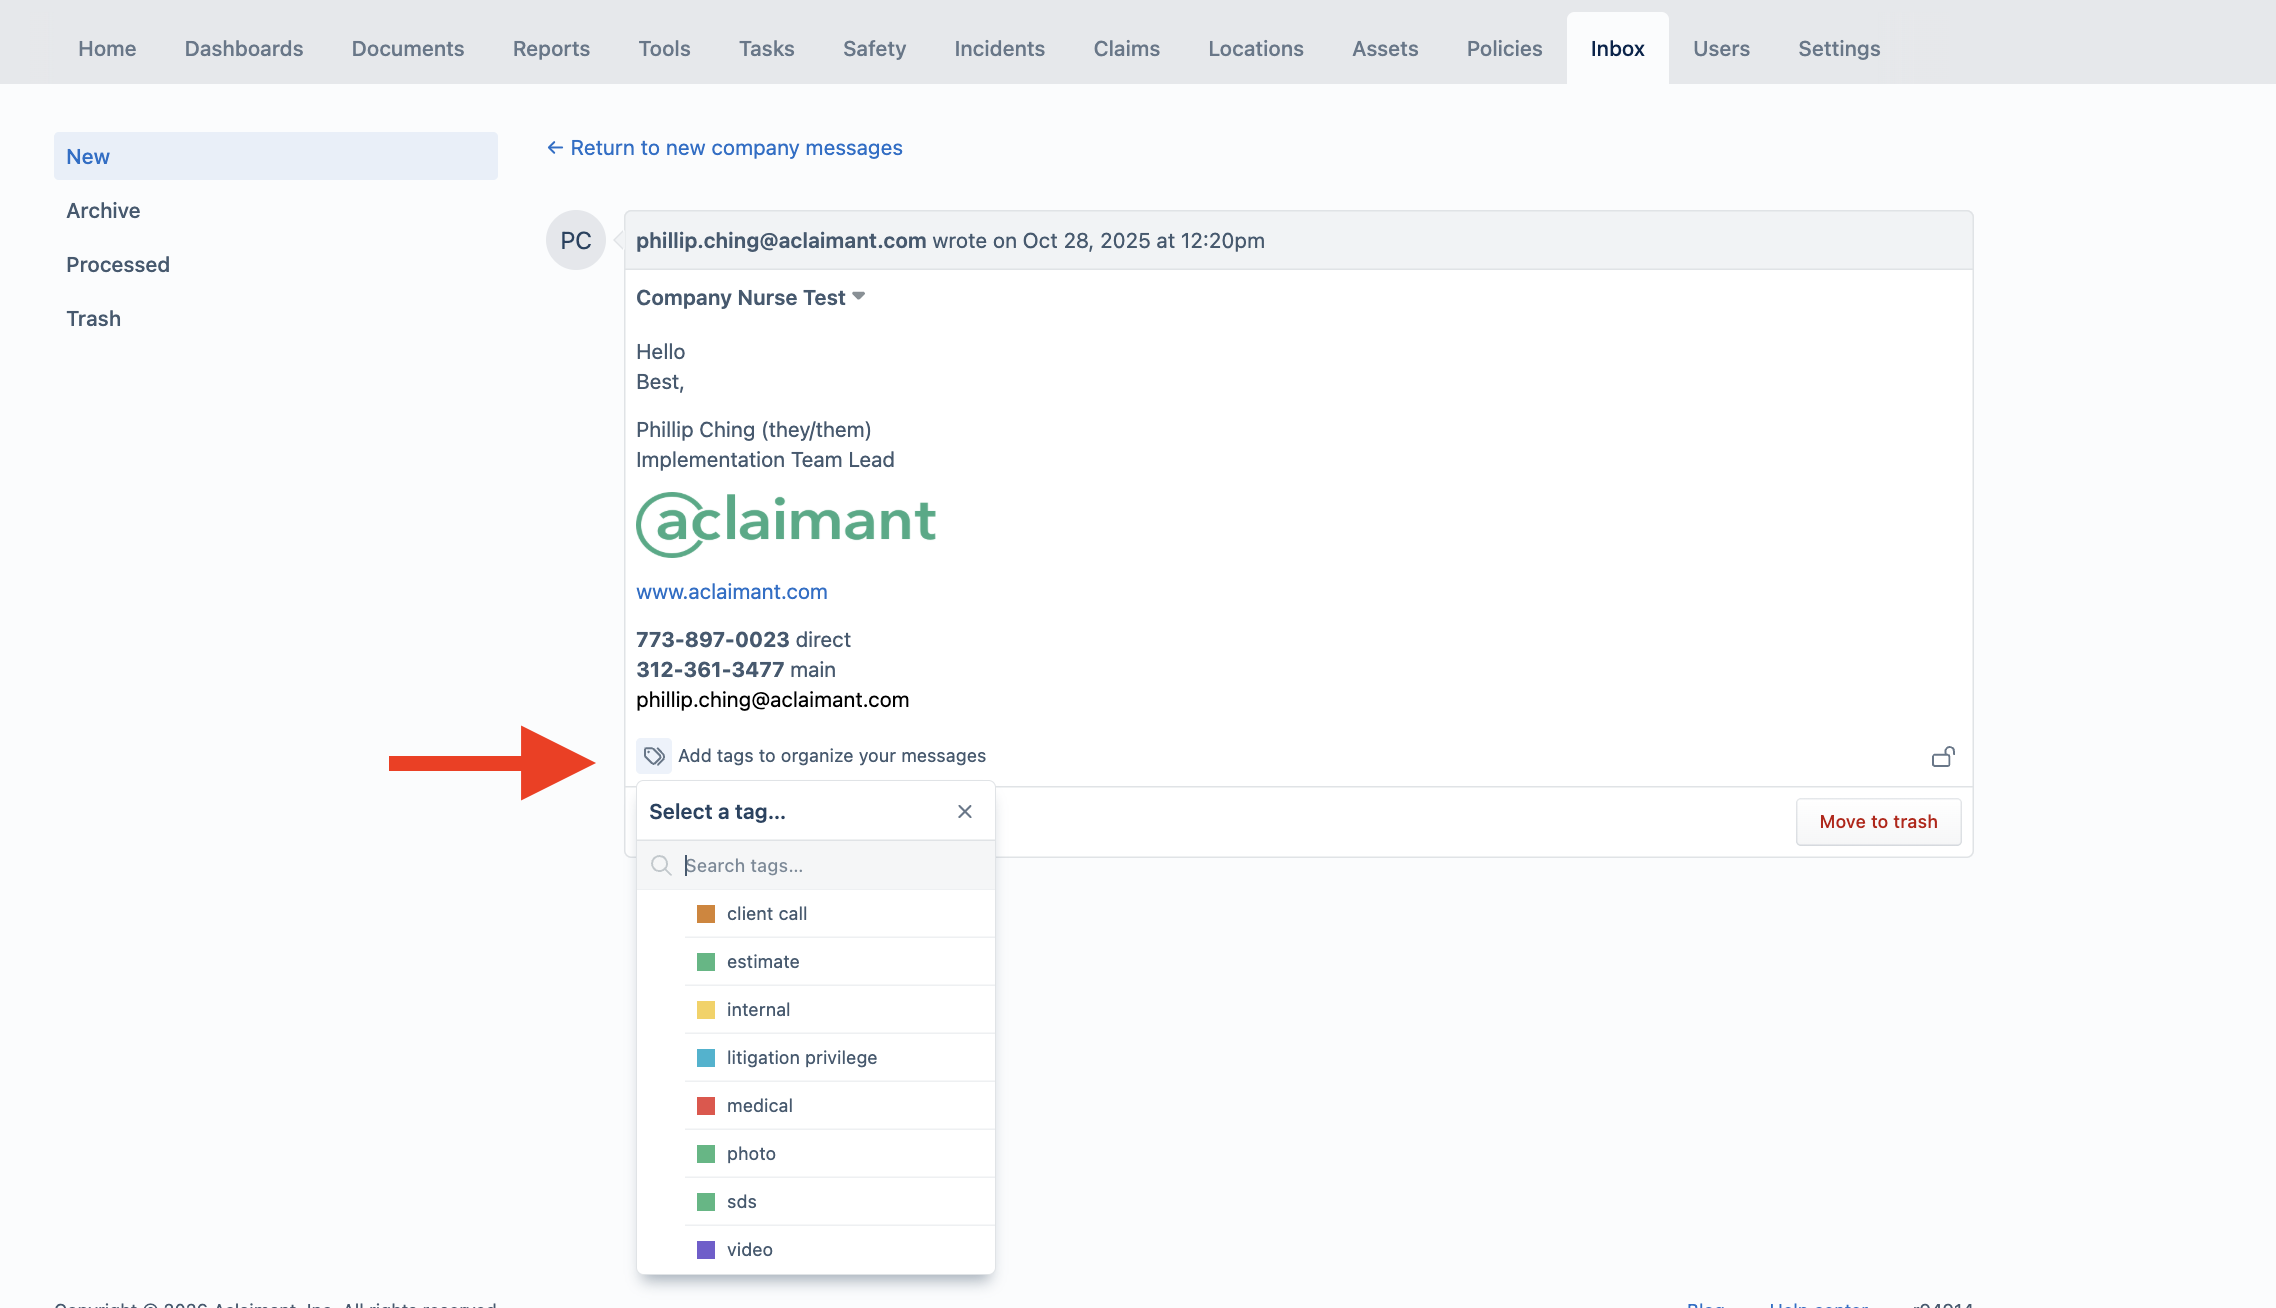Click Move to trash button

[x=1878, y=822]
